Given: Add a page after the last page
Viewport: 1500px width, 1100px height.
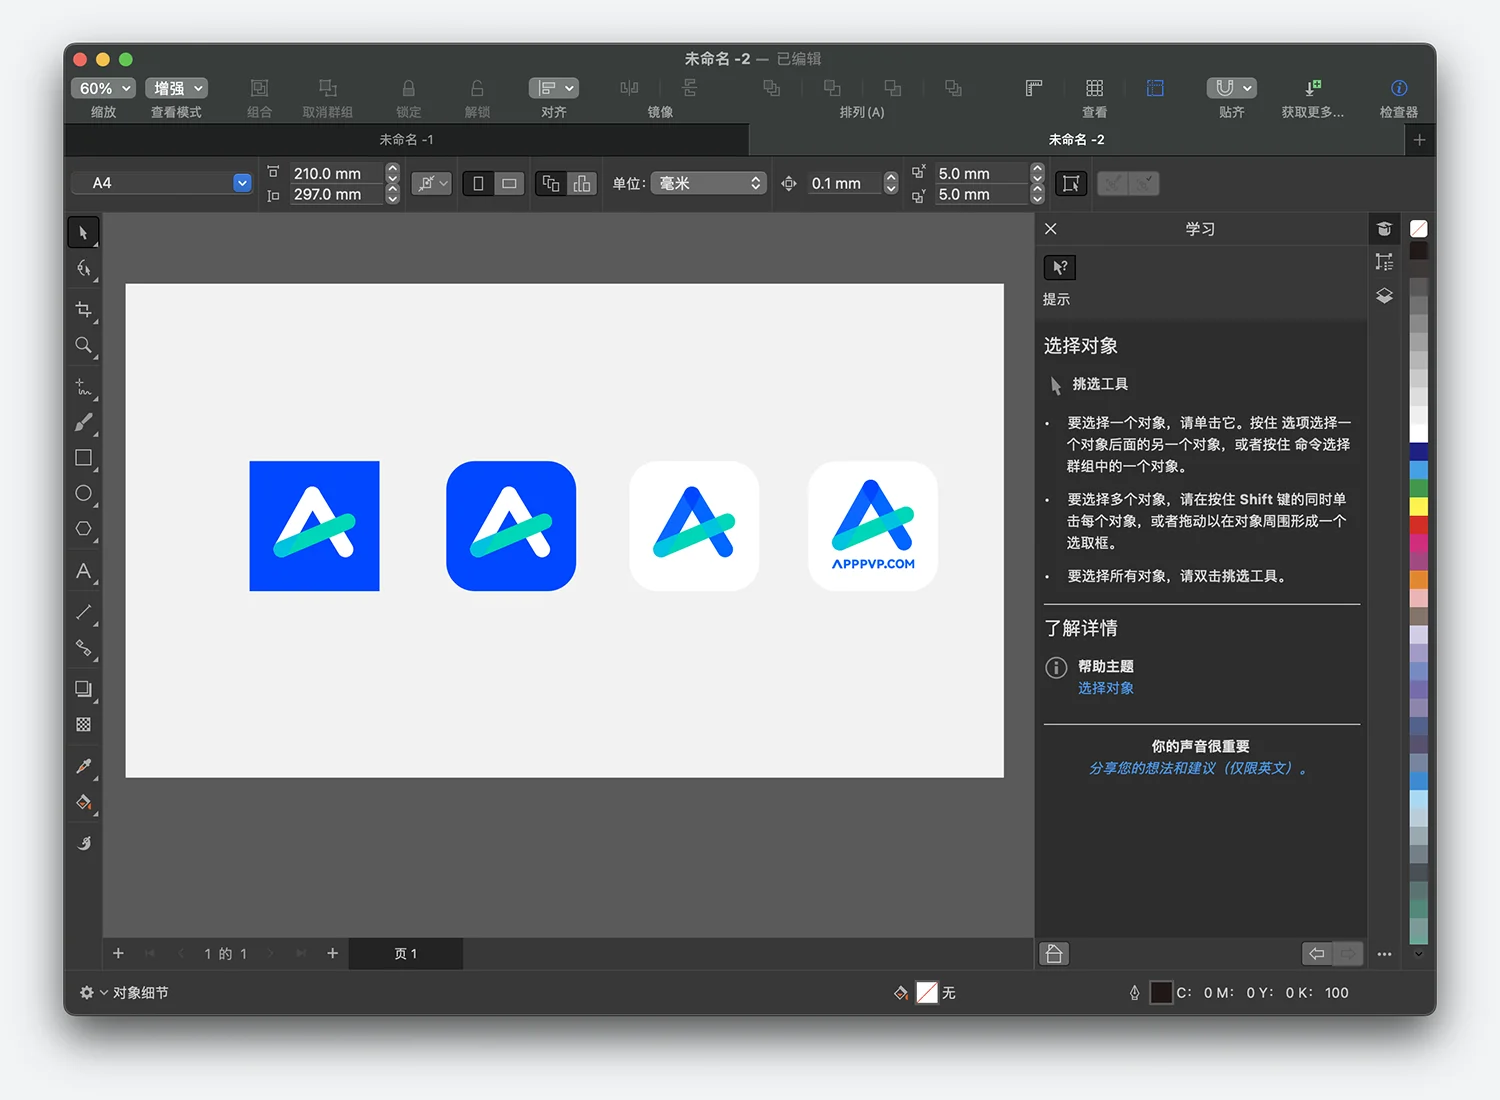Looking at the screenshot, I should (333, 954).
